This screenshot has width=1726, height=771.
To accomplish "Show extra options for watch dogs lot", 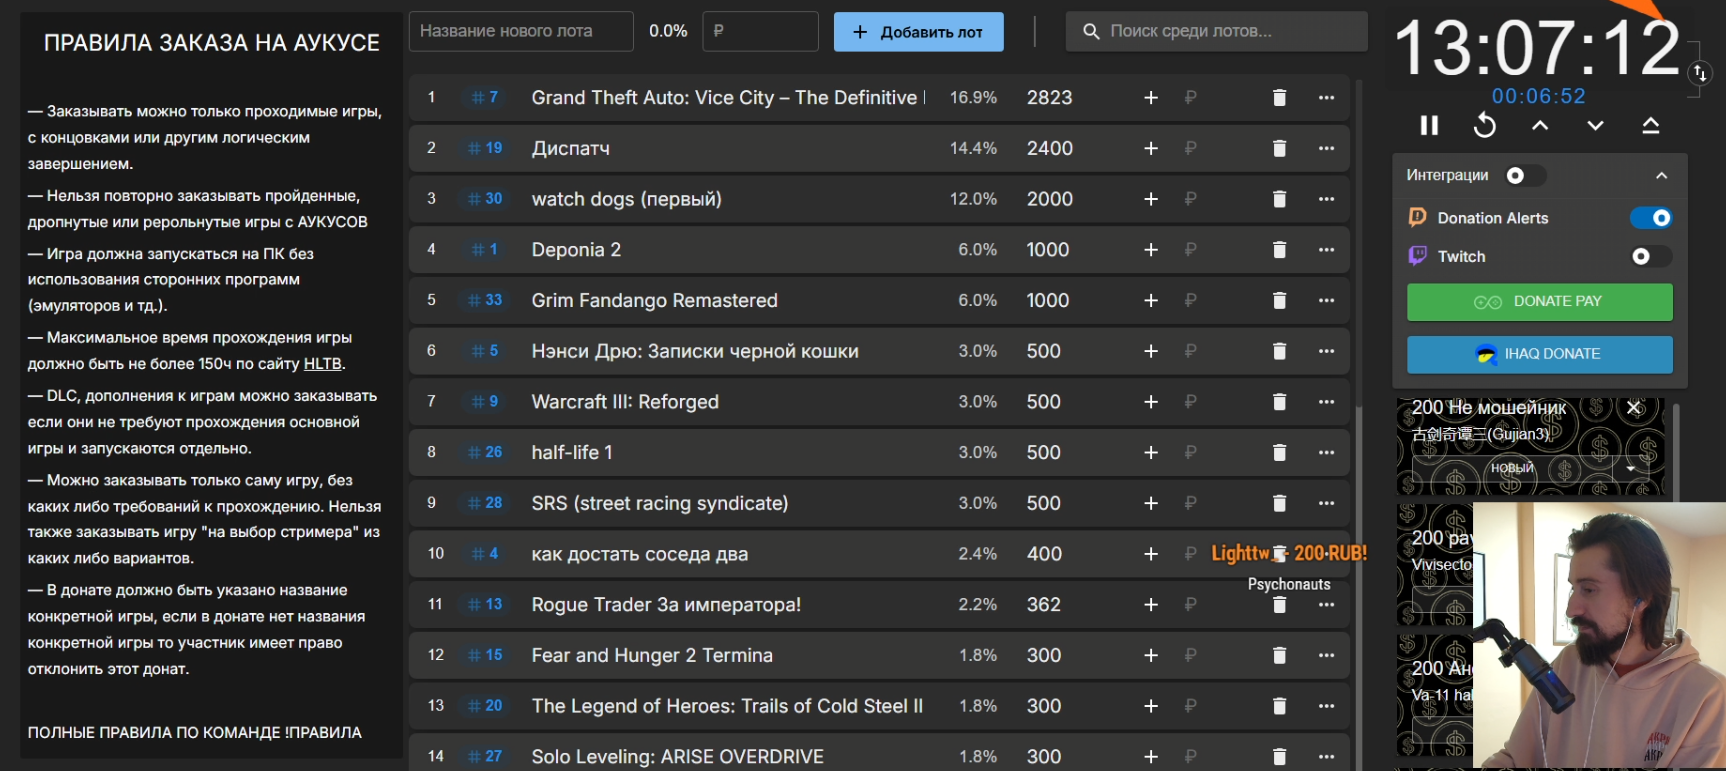I will pos(1327,199).
